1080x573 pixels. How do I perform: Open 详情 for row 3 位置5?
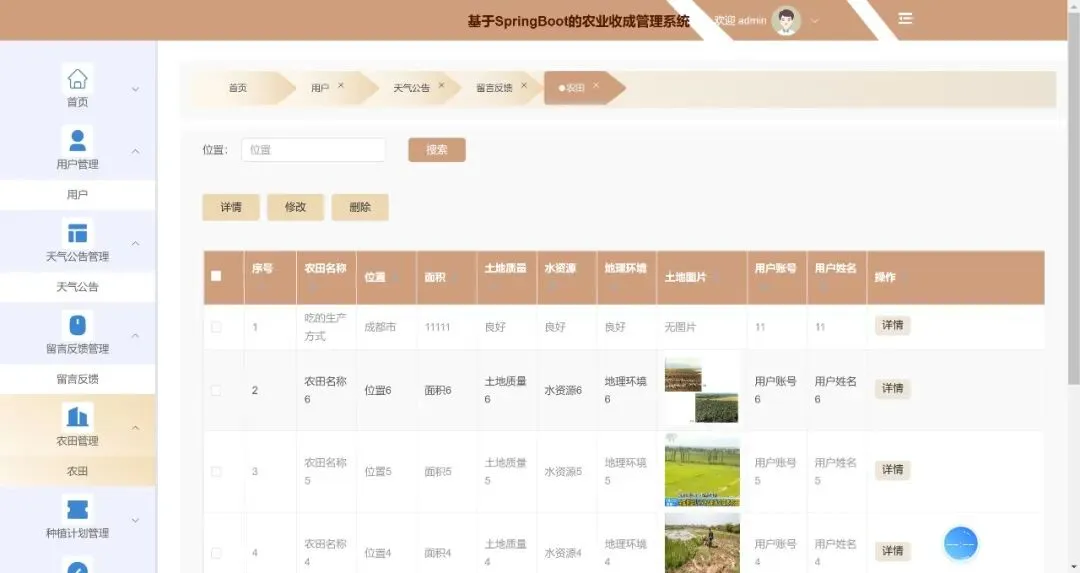click(893, 470)
